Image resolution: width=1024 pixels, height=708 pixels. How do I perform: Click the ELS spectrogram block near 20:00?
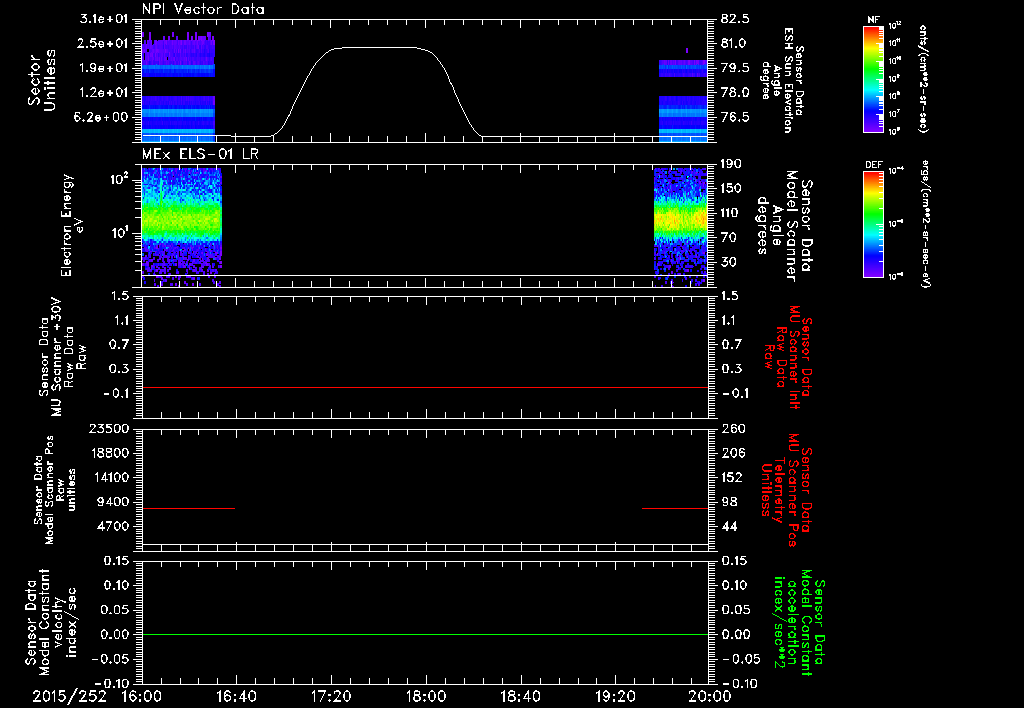[x=681, y=227]
